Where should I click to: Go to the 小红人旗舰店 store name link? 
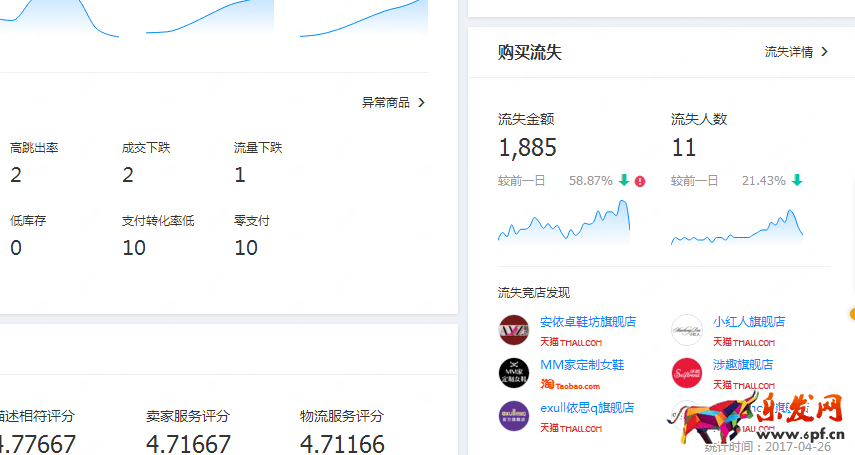[x=748, y=322]
